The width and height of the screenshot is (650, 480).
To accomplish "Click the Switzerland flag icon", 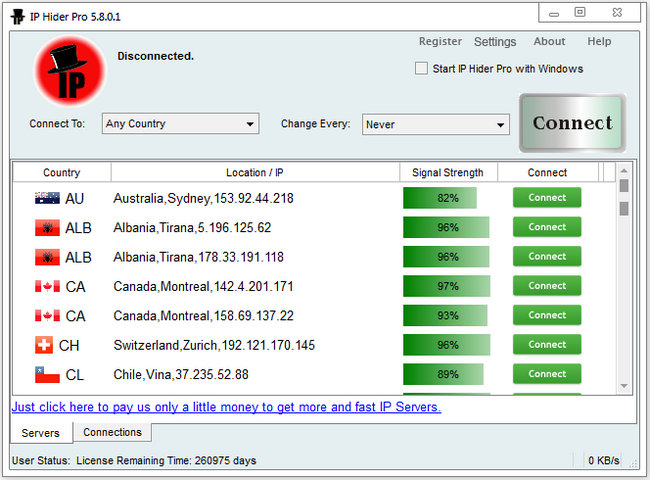I will pos(44,345).
